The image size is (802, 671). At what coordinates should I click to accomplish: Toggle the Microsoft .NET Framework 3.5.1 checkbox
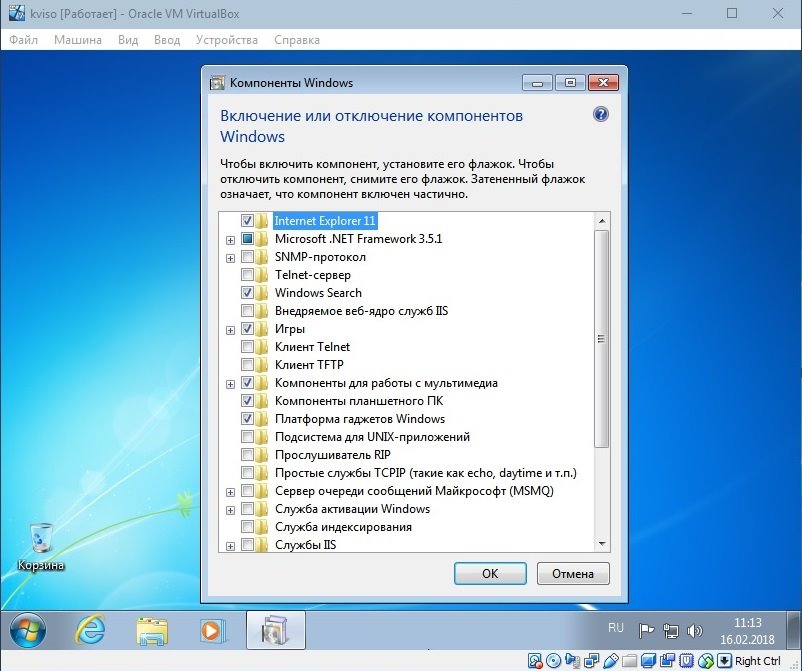pyautogui.click(x=247, y=238)
